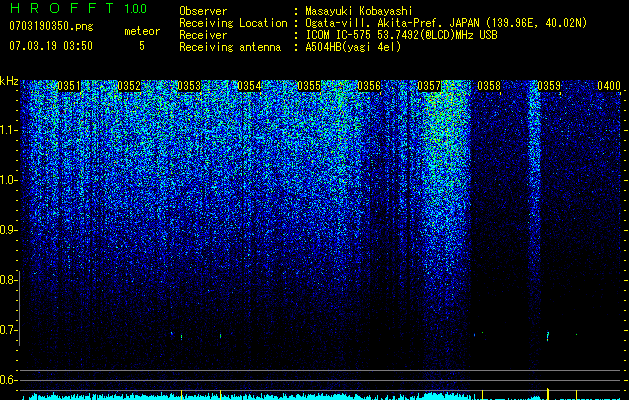Viewport: 629px width, 400px height.
Task: Click the 0353 time marker
Action: (x=189, y=86)
